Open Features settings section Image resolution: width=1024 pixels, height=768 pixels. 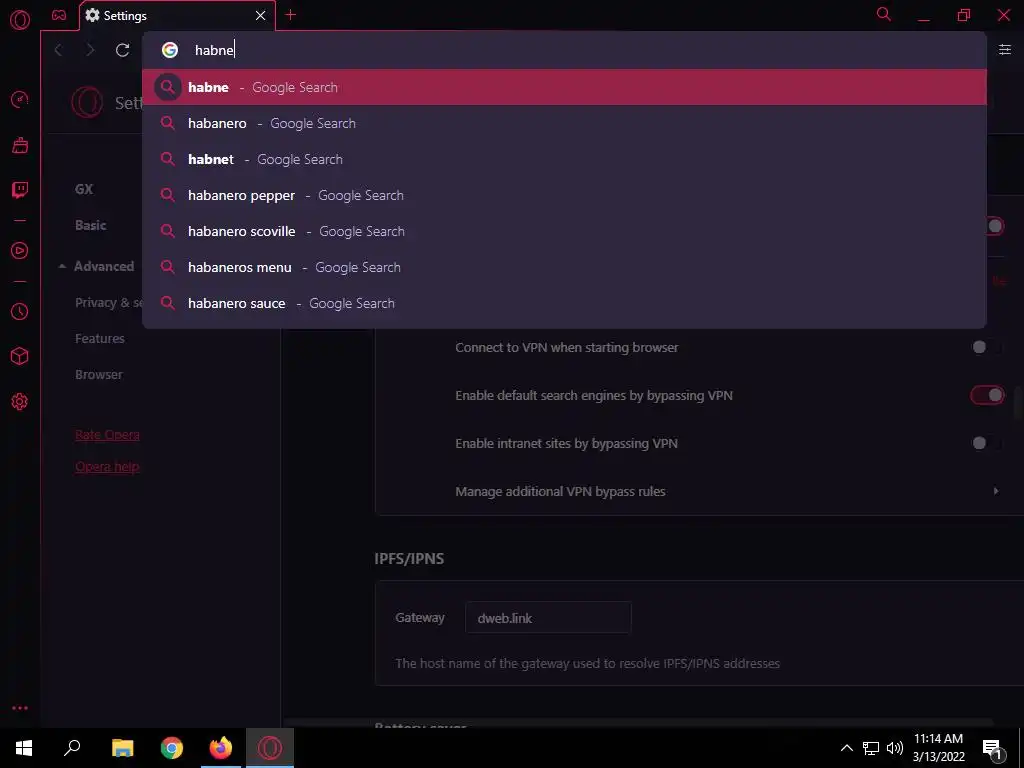click(x=99, y=338)
